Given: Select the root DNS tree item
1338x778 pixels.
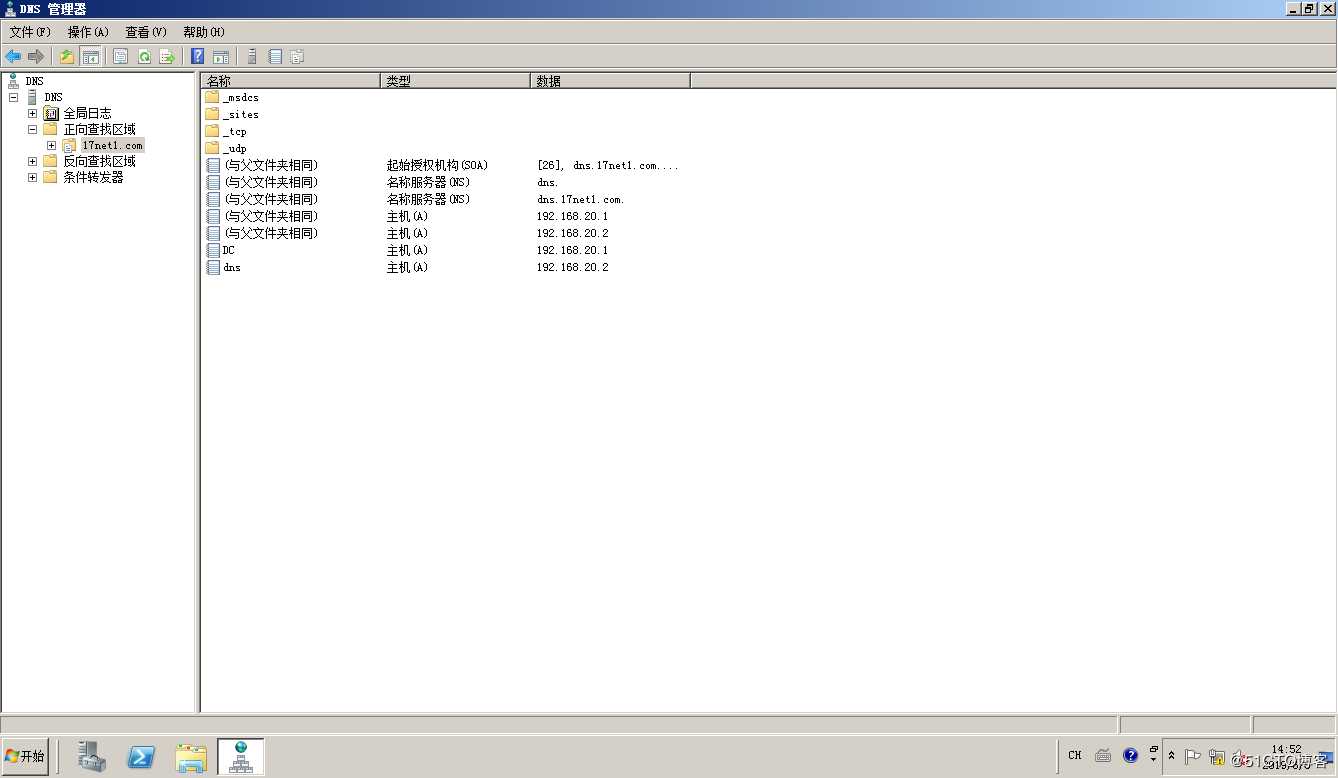Looking at the screenshot, I should pyautogui.click(x=34, y=81).
